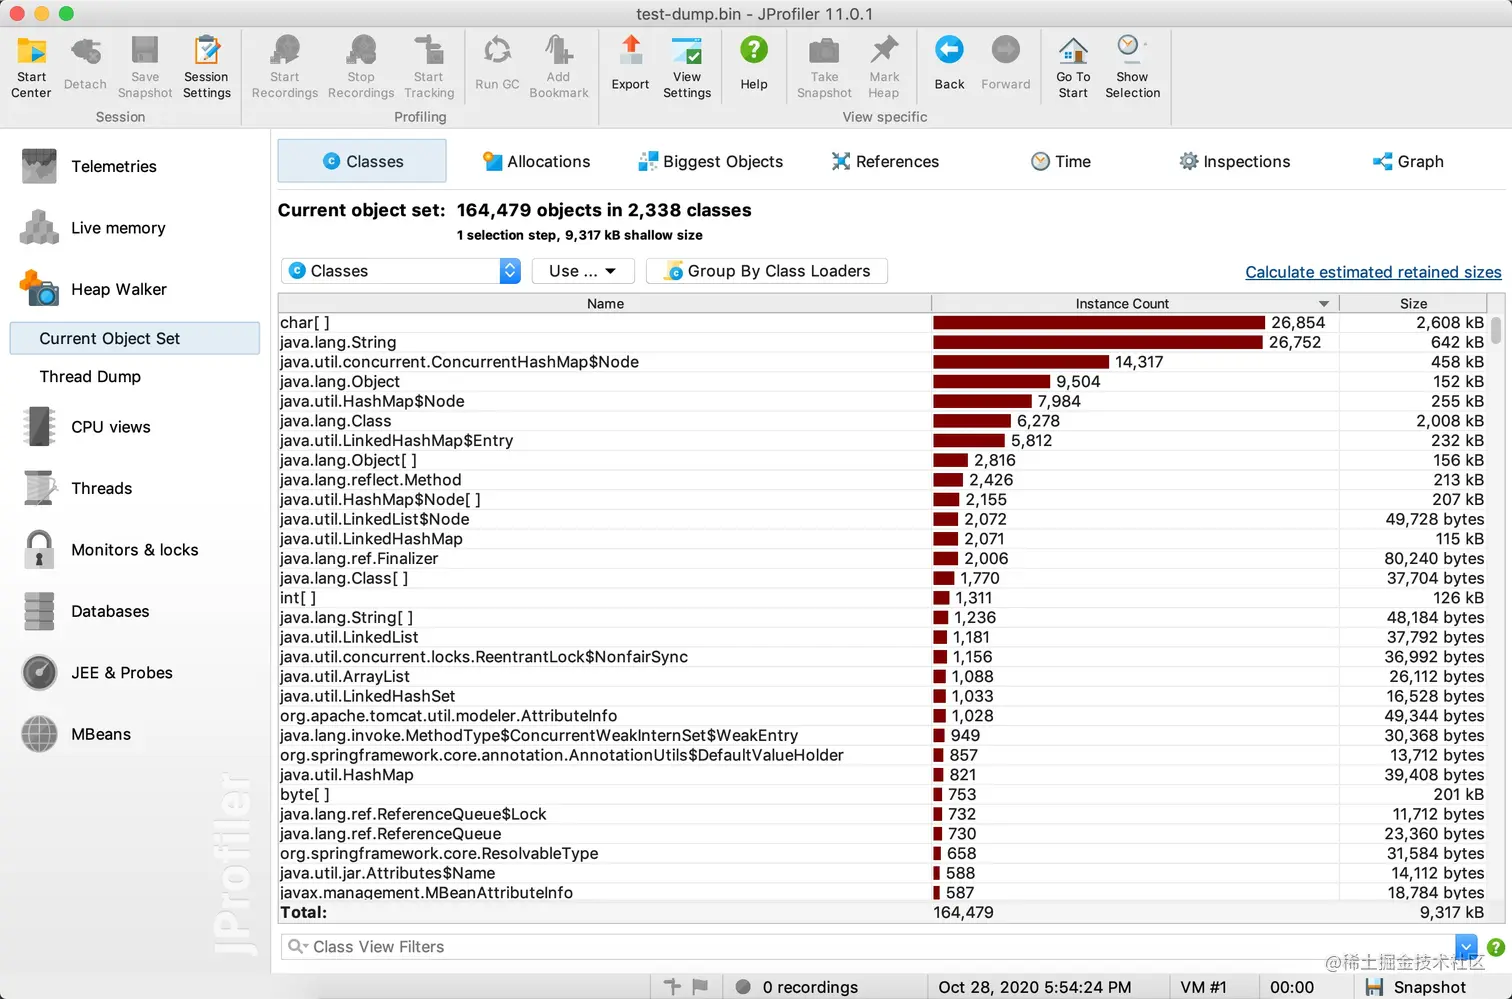
Task: Select the java.lang.String row
Action: [x=883, y=342]
